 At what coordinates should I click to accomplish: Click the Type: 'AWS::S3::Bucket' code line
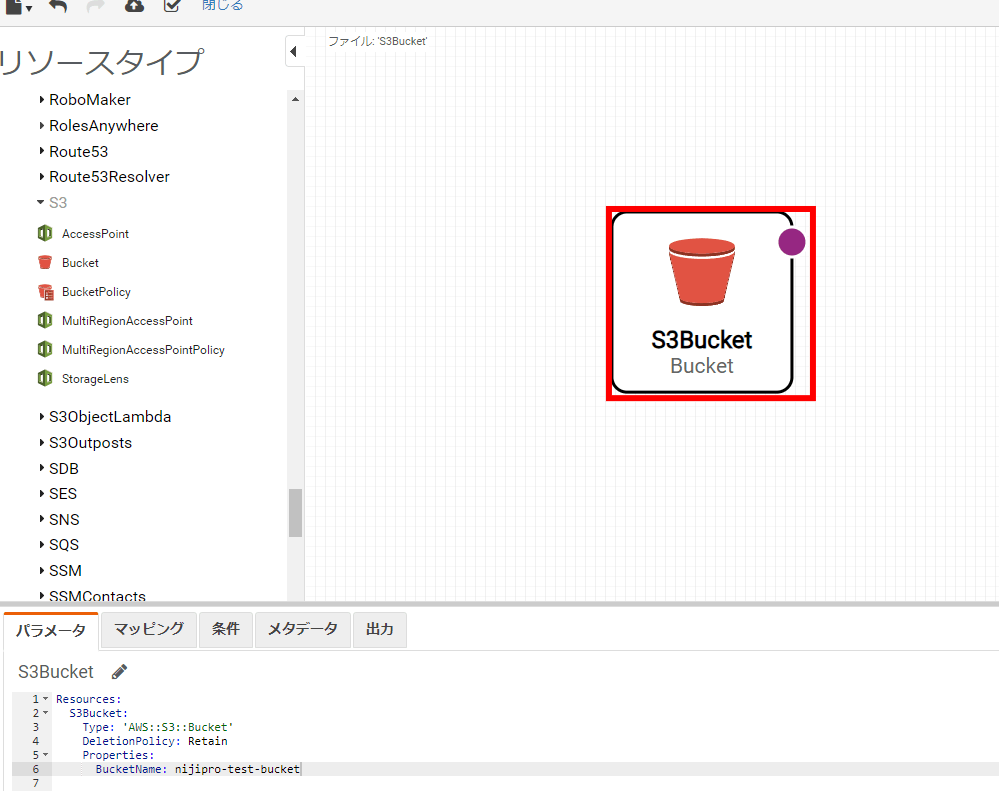(157, 727)
